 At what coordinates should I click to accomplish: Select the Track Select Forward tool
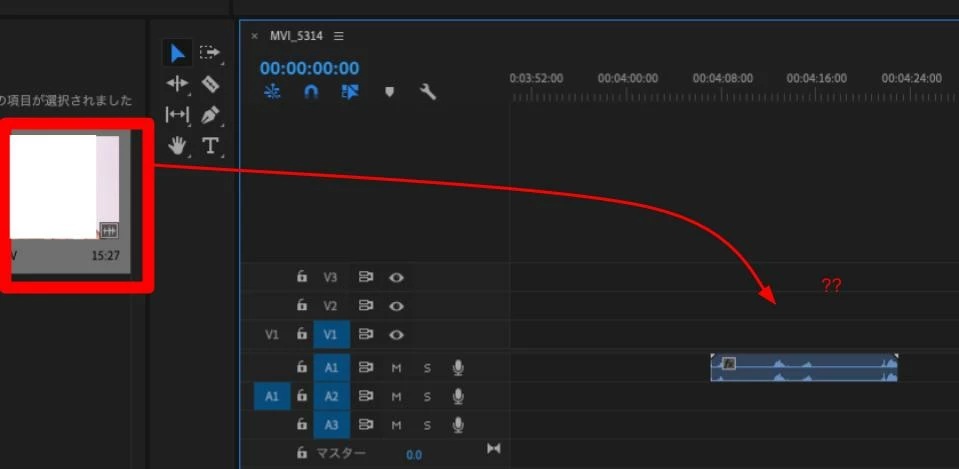click(x=210, y=53)
